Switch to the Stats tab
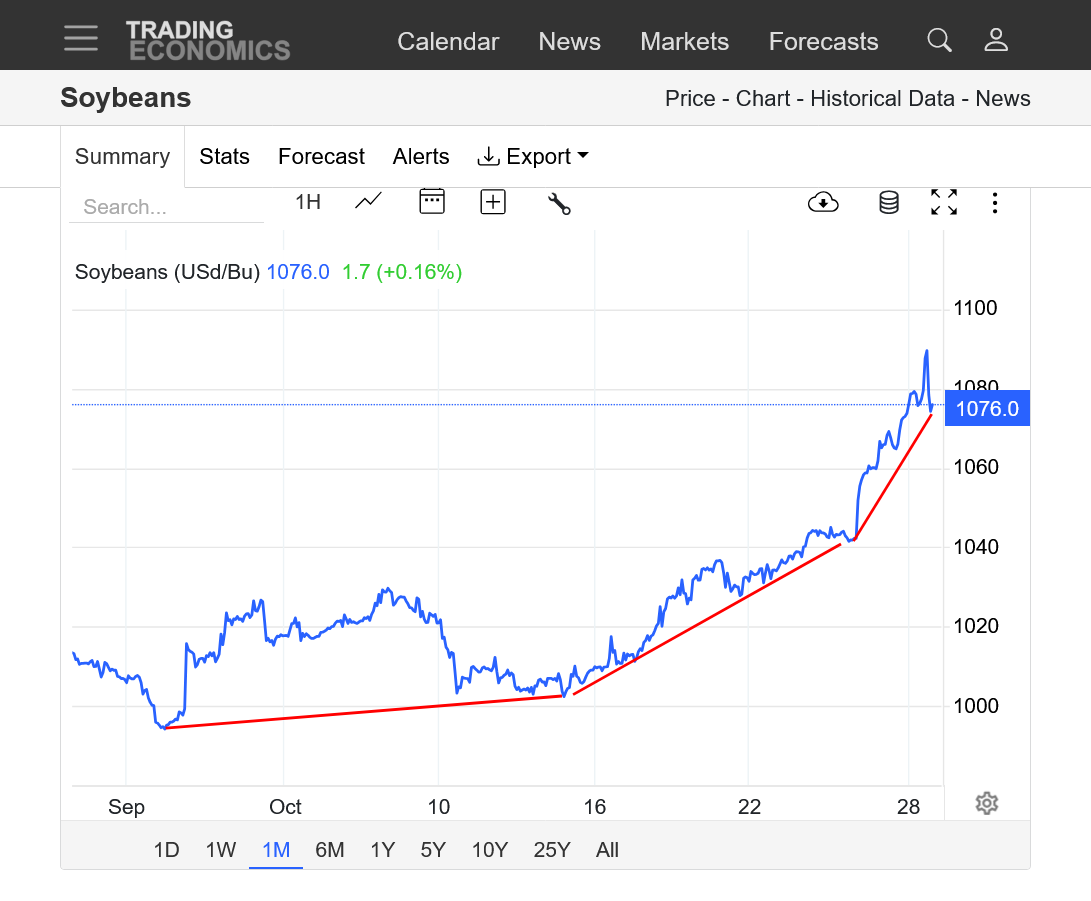 pos(224,157)
